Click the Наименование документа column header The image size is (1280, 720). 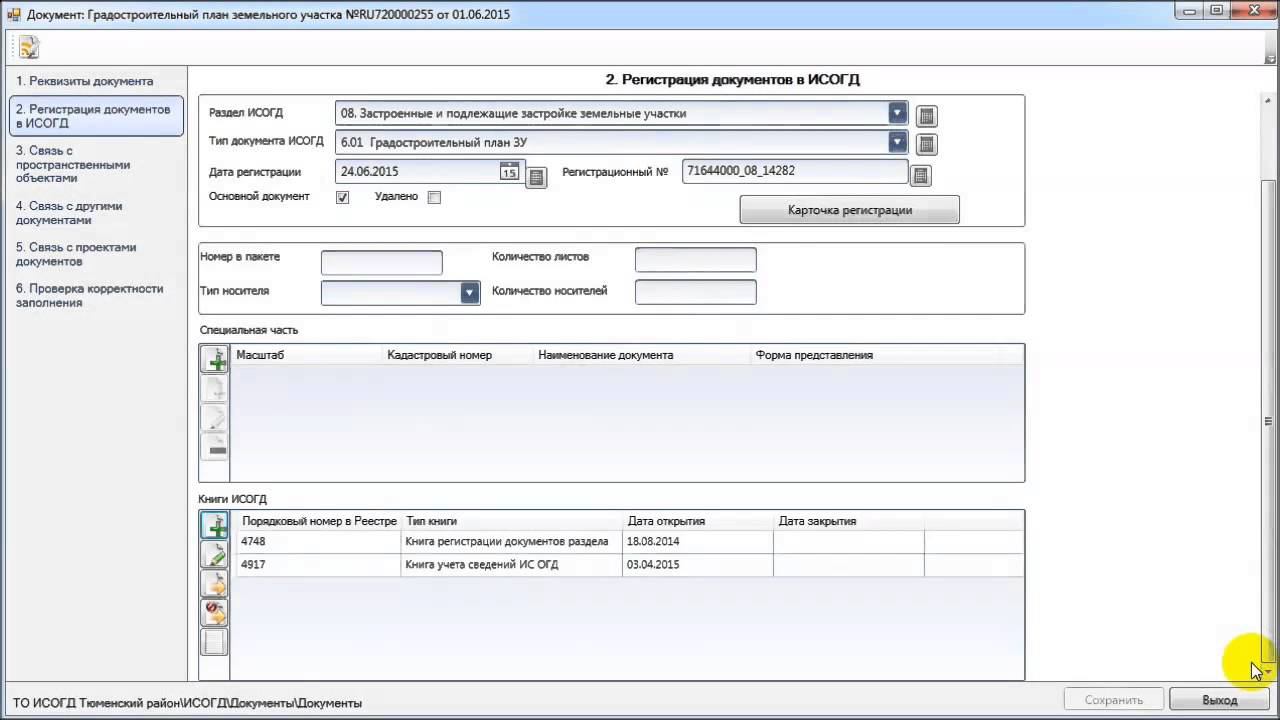pos(605,355)
